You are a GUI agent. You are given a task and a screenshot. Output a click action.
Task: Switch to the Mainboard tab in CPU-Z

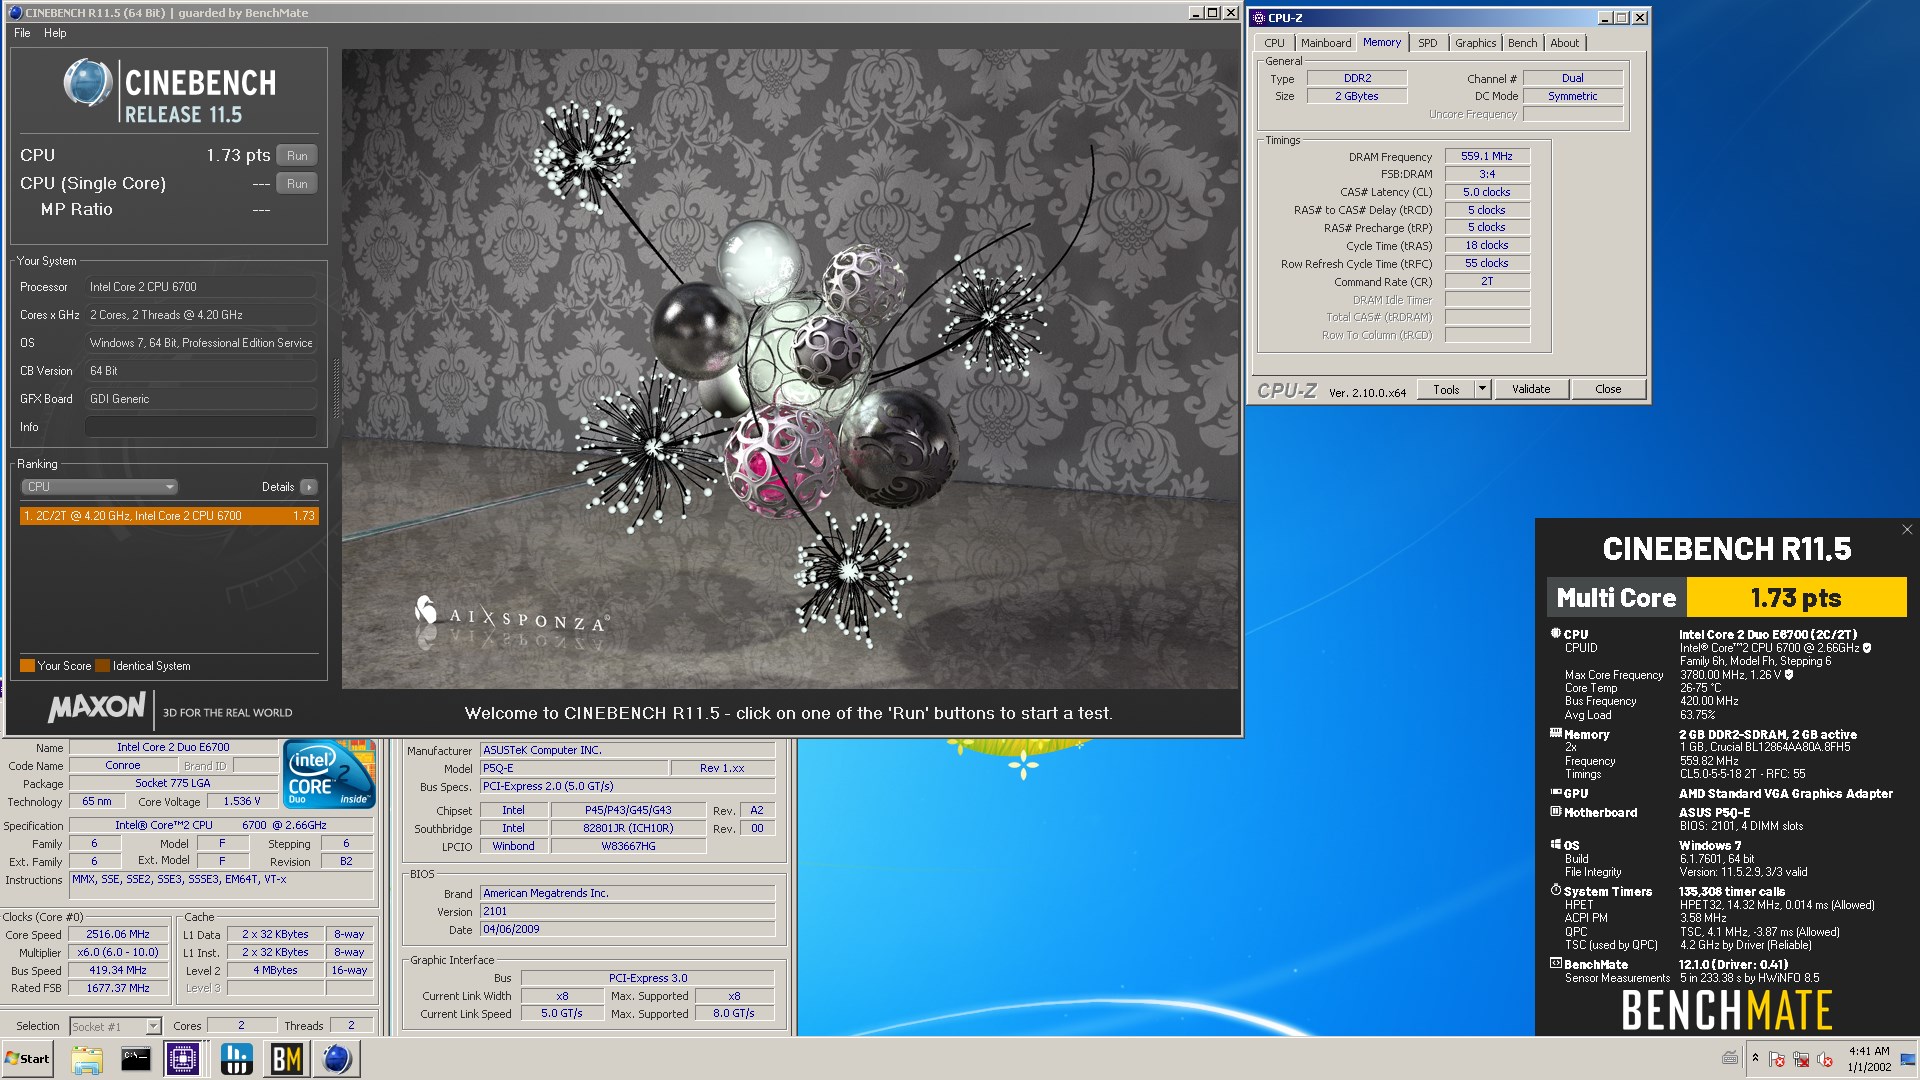point(1326,43)
